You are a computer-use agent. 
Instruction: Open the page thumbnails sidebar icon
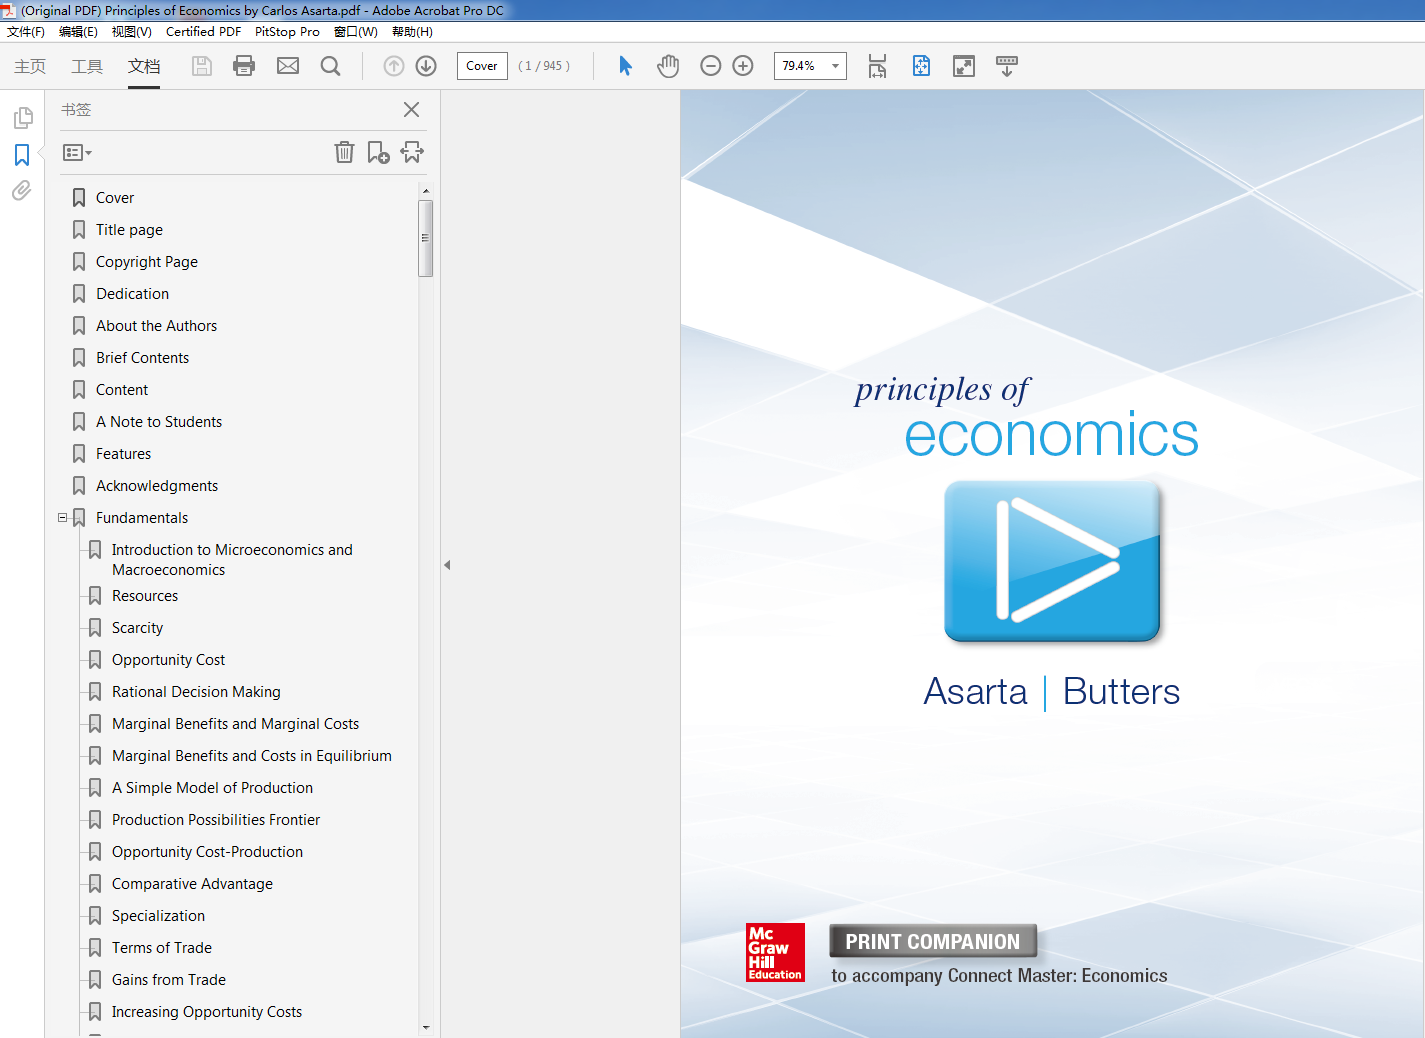22,119
